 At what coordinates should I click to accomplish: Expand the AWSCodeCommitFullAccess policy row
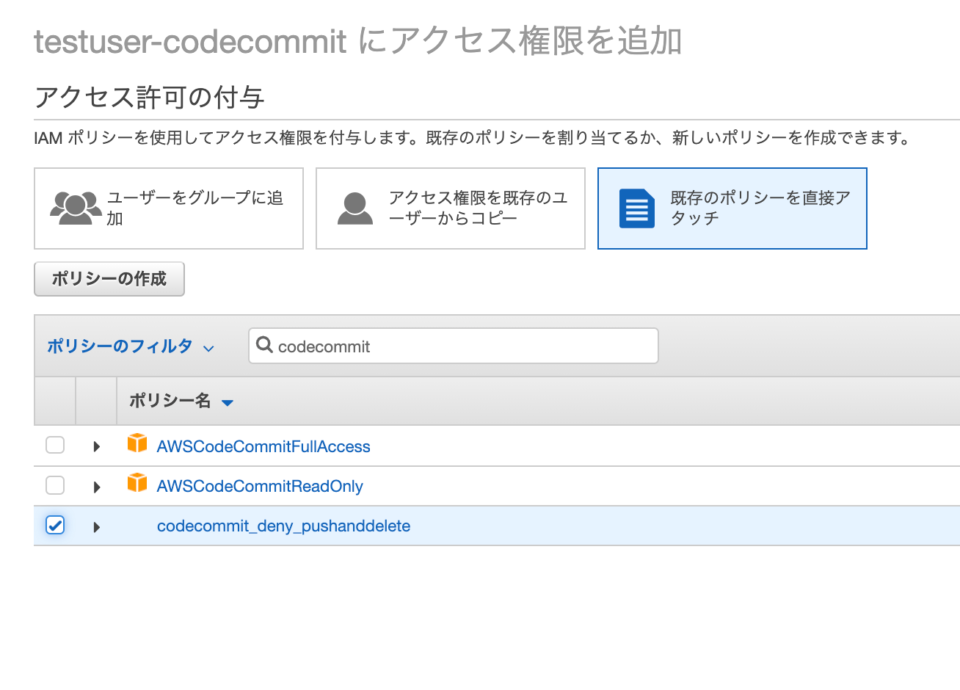coord(96,445)
